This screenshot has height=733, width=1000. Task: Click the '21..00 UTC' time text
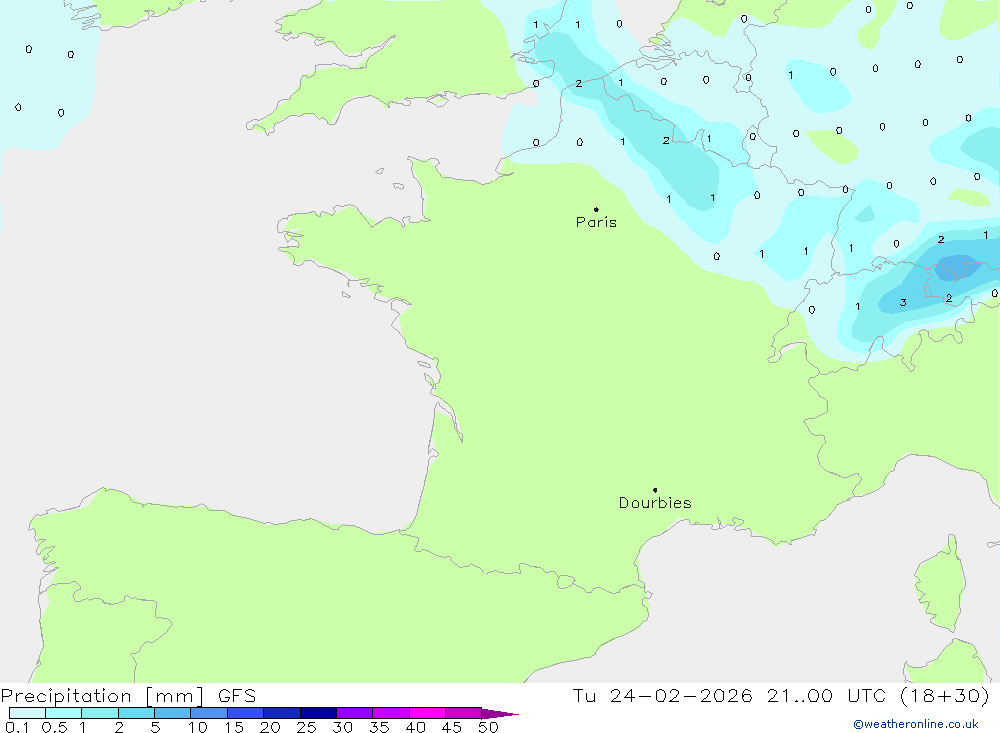pyautogui.click(x=827, y=696)
